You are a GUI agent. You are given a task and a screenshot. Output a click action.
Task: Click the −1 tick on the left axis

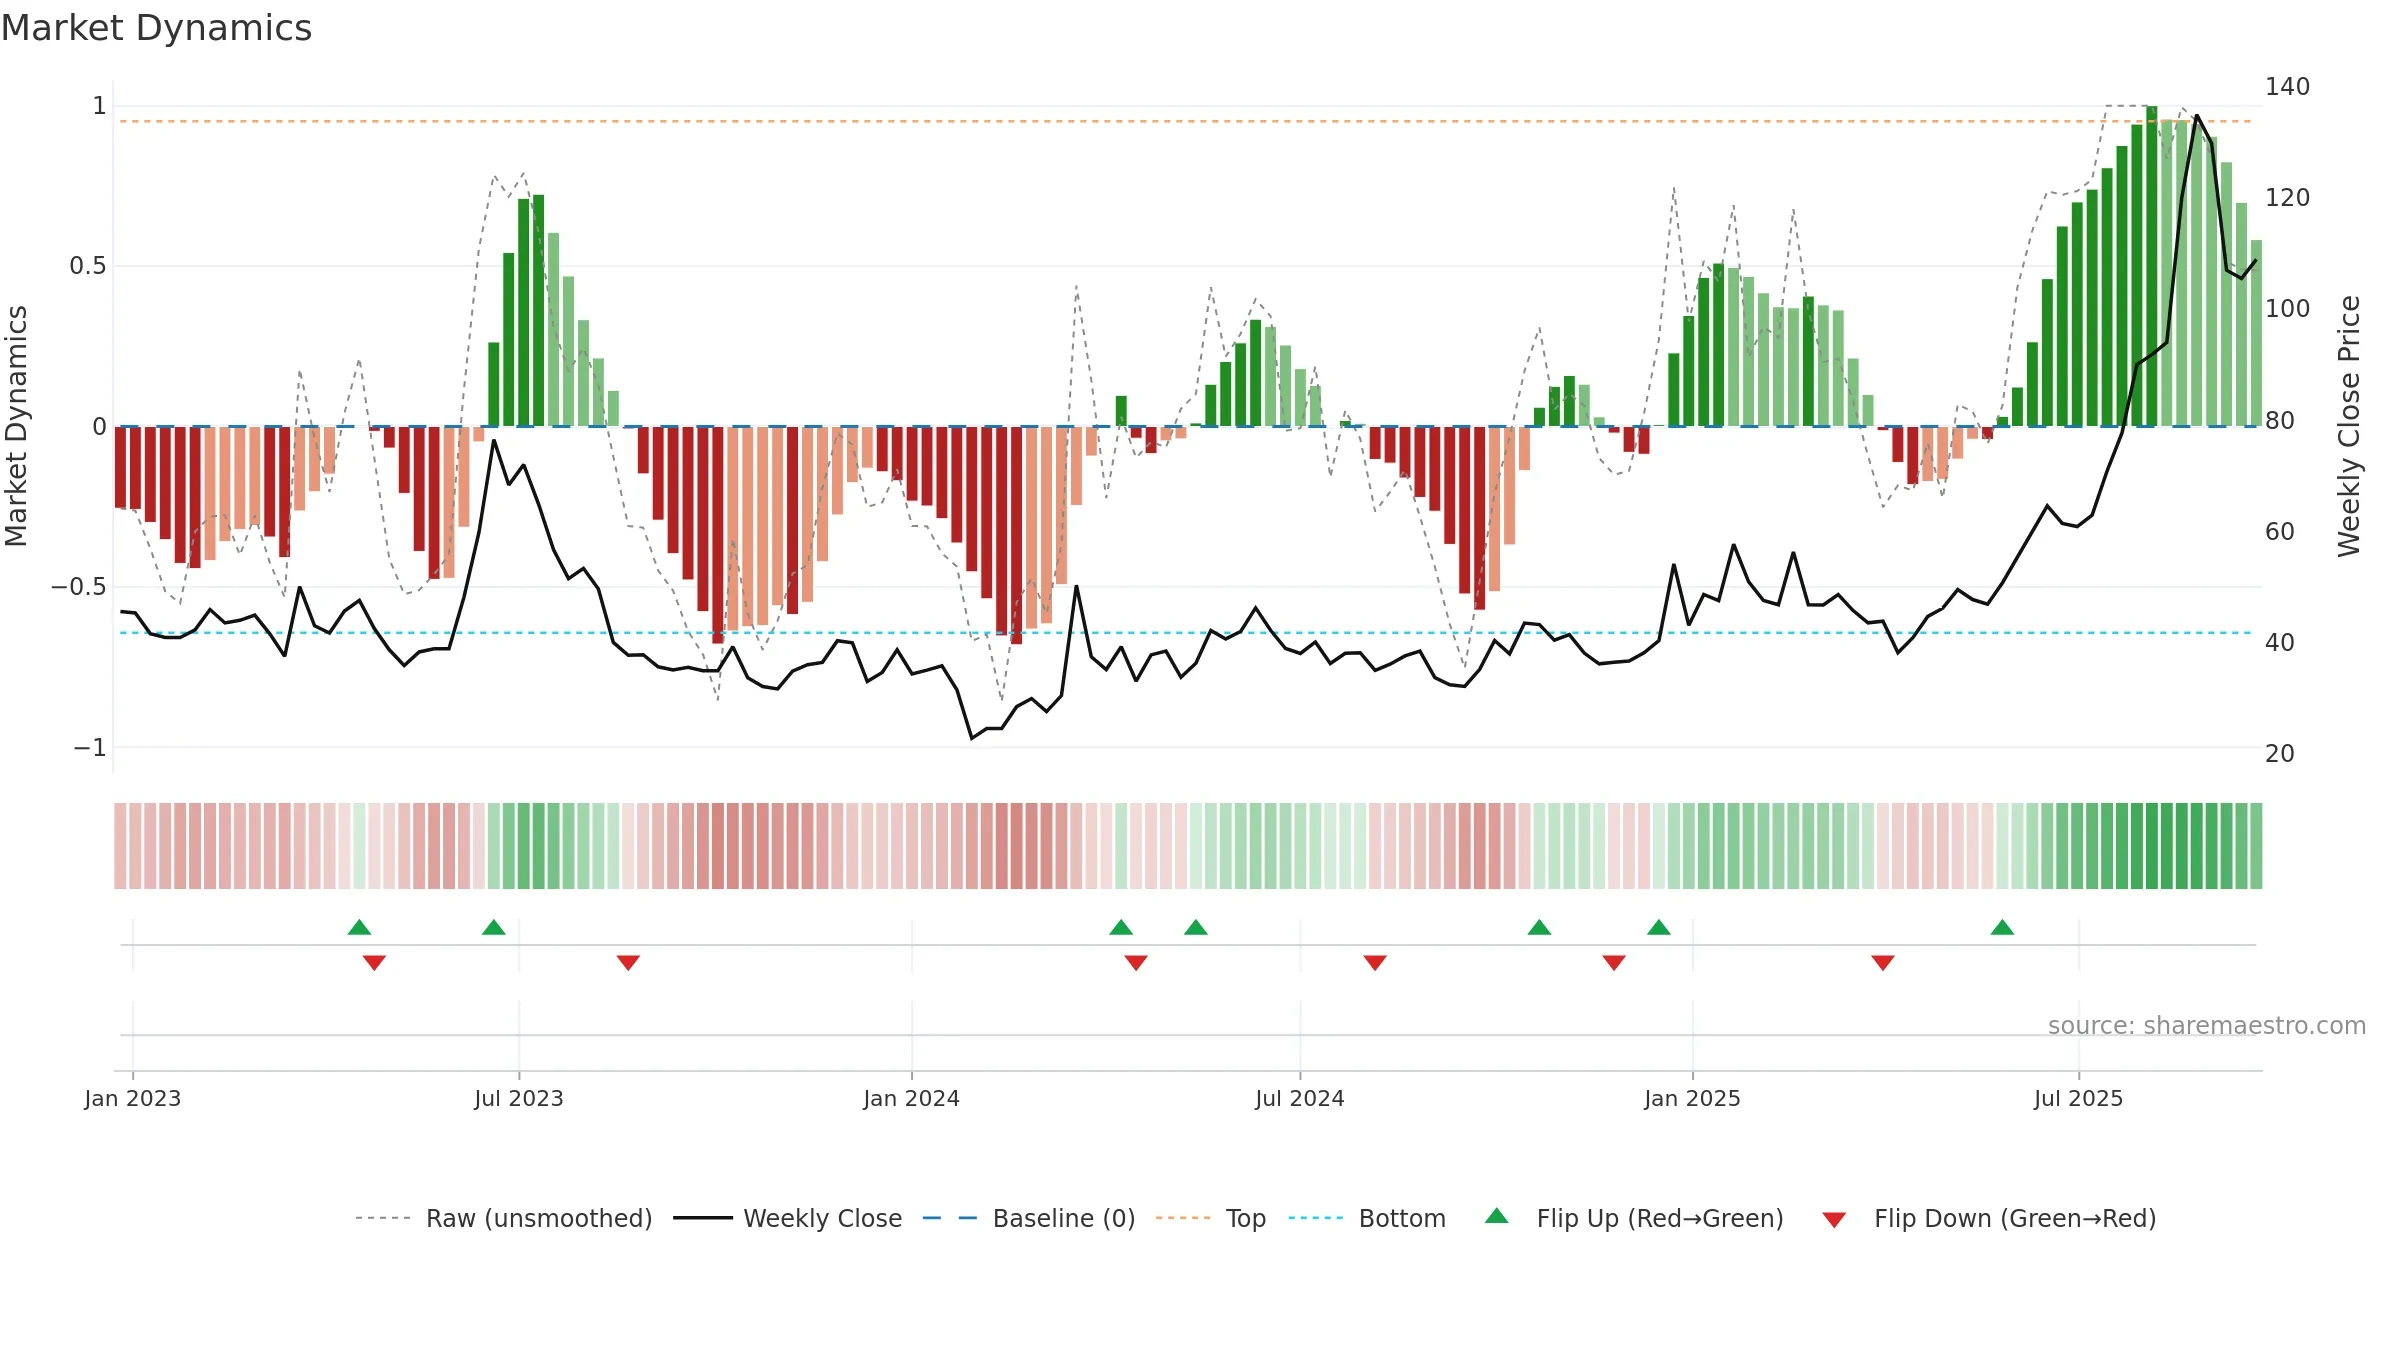point(90,748)
